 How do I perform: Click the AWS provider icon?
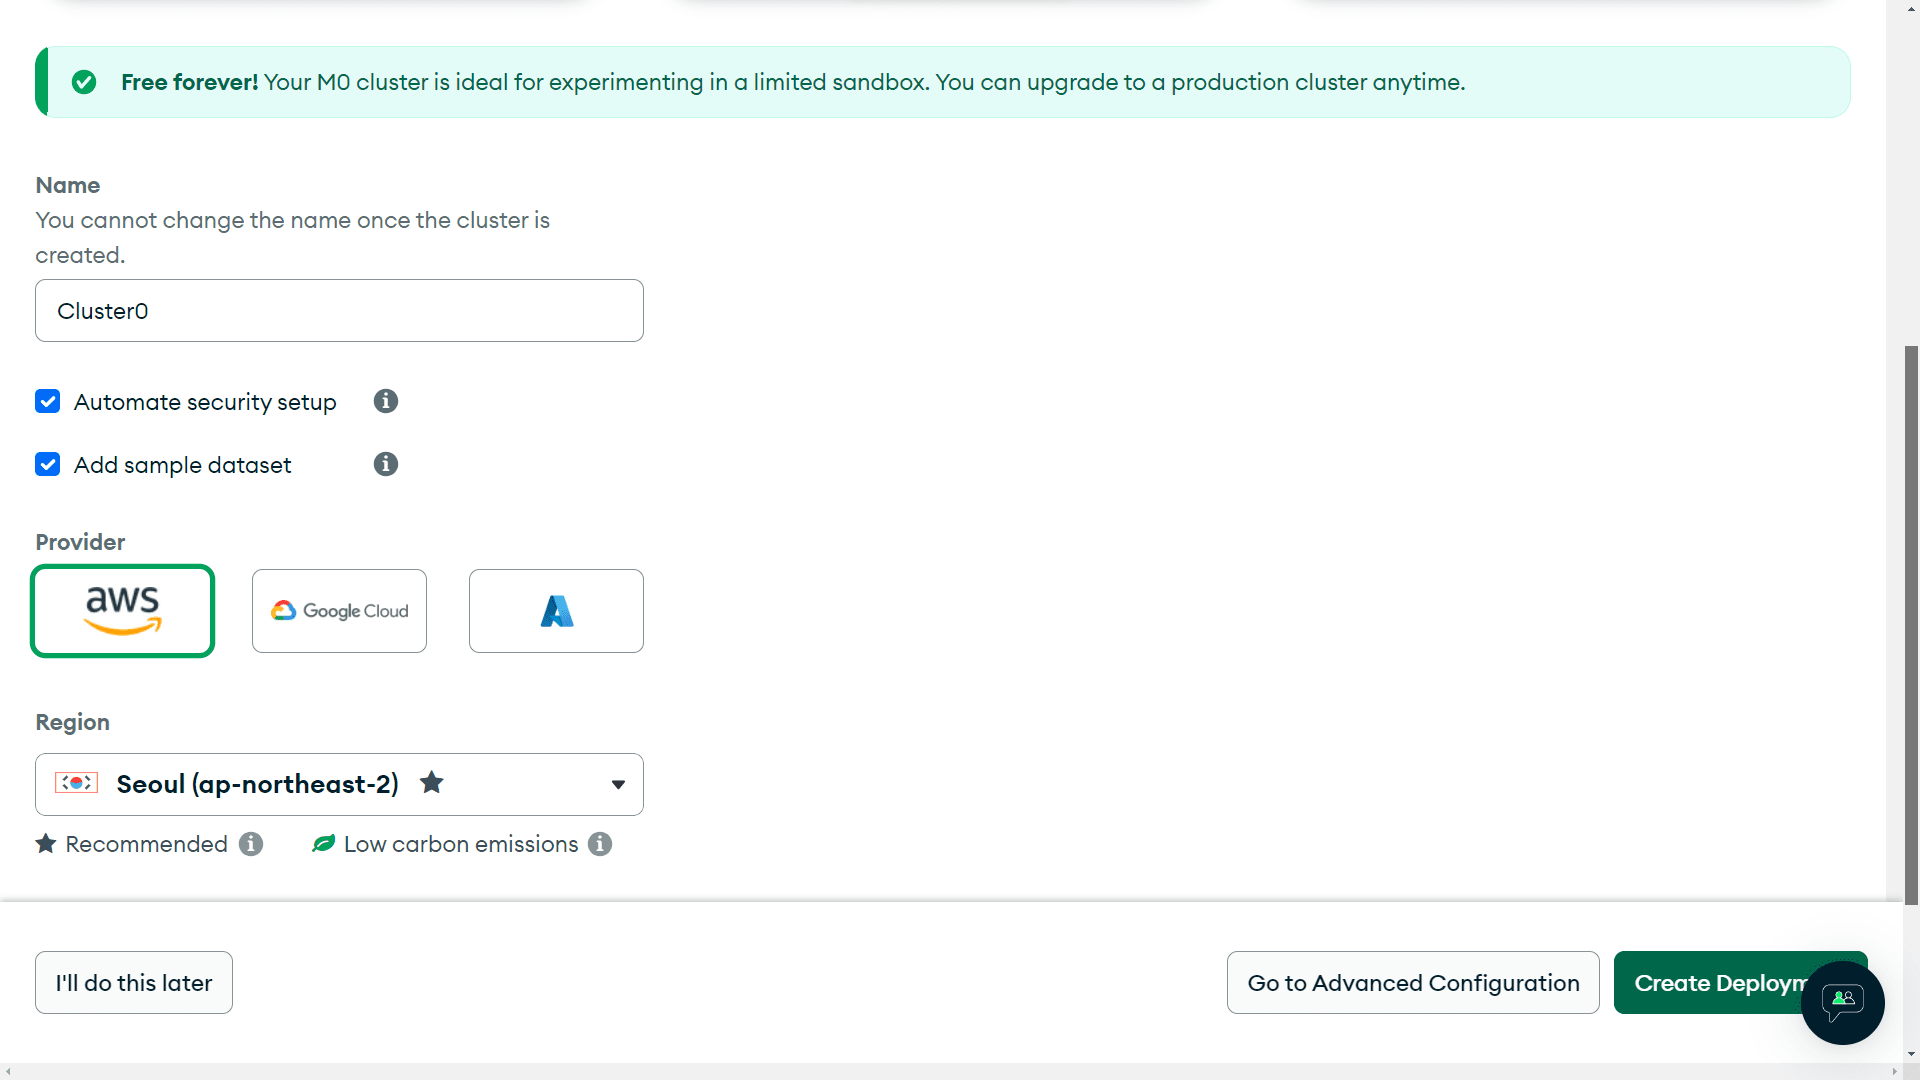point(123,611)
